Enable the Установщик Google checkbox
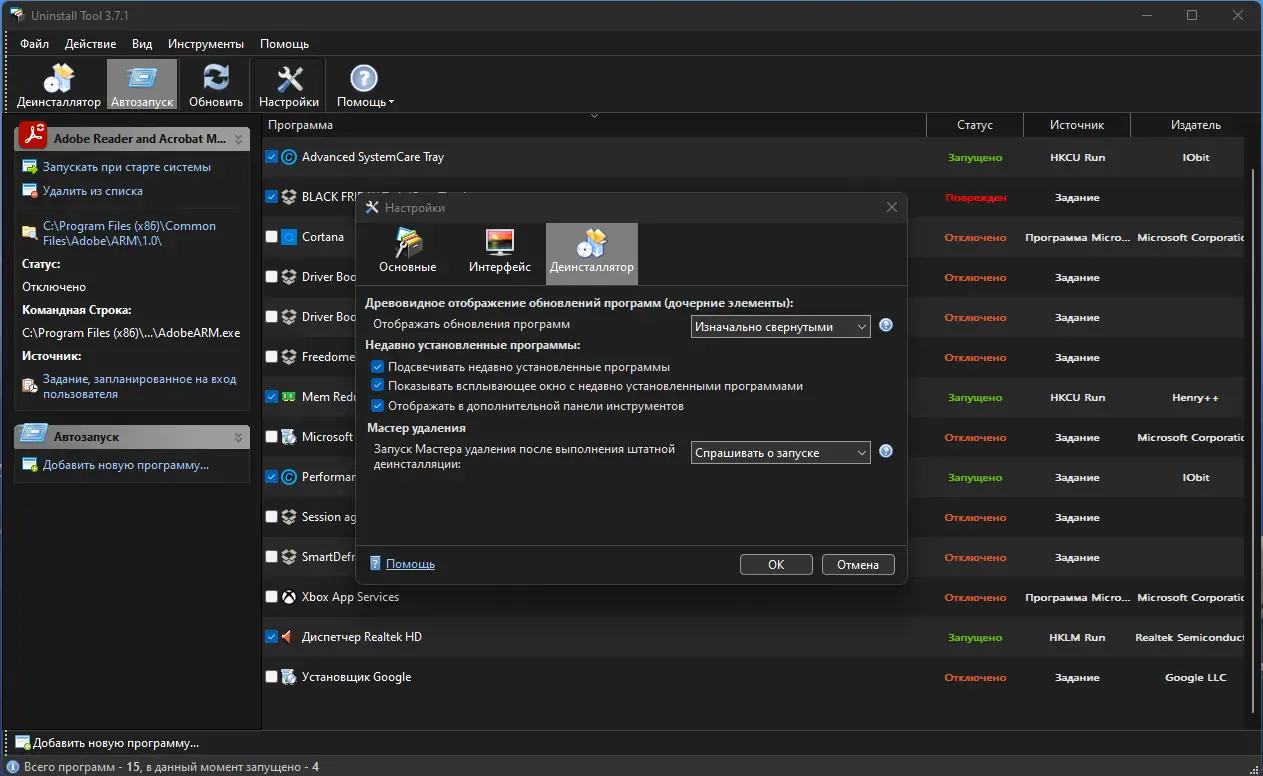This screenshot has width=1263, height=776. pyautogui.click(x=271, y=677)
